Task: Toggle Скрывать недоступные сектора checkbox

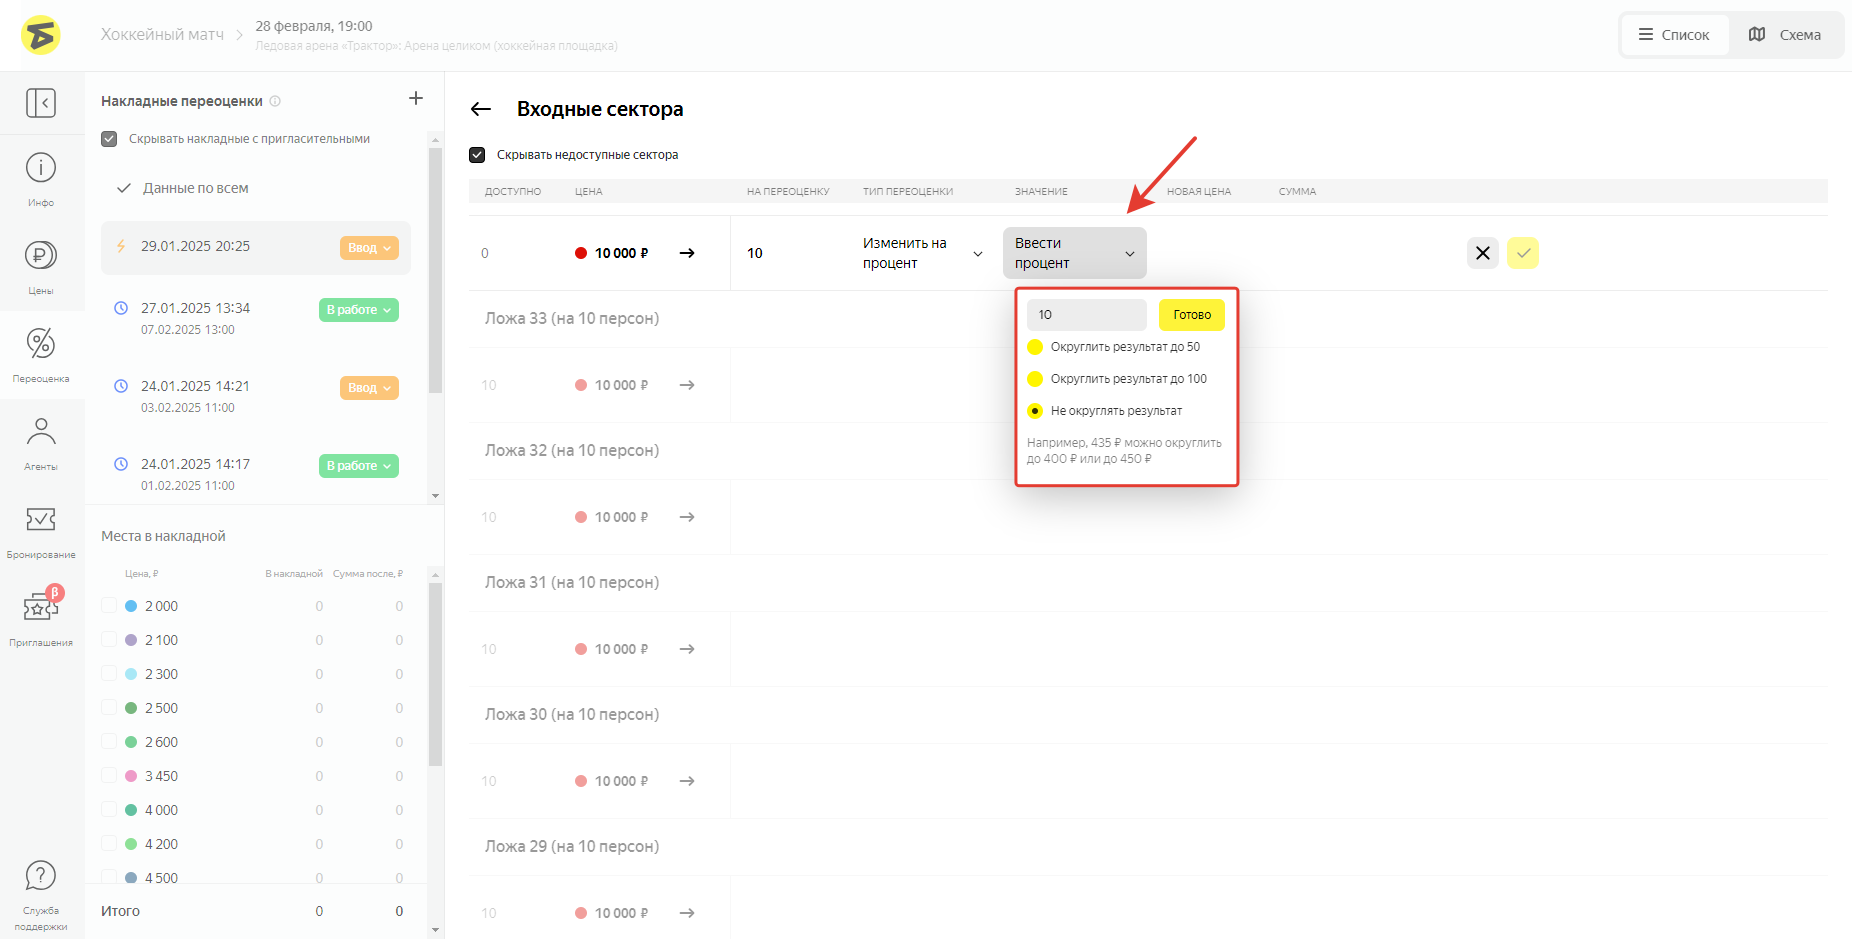Action: tap(477, 155)
